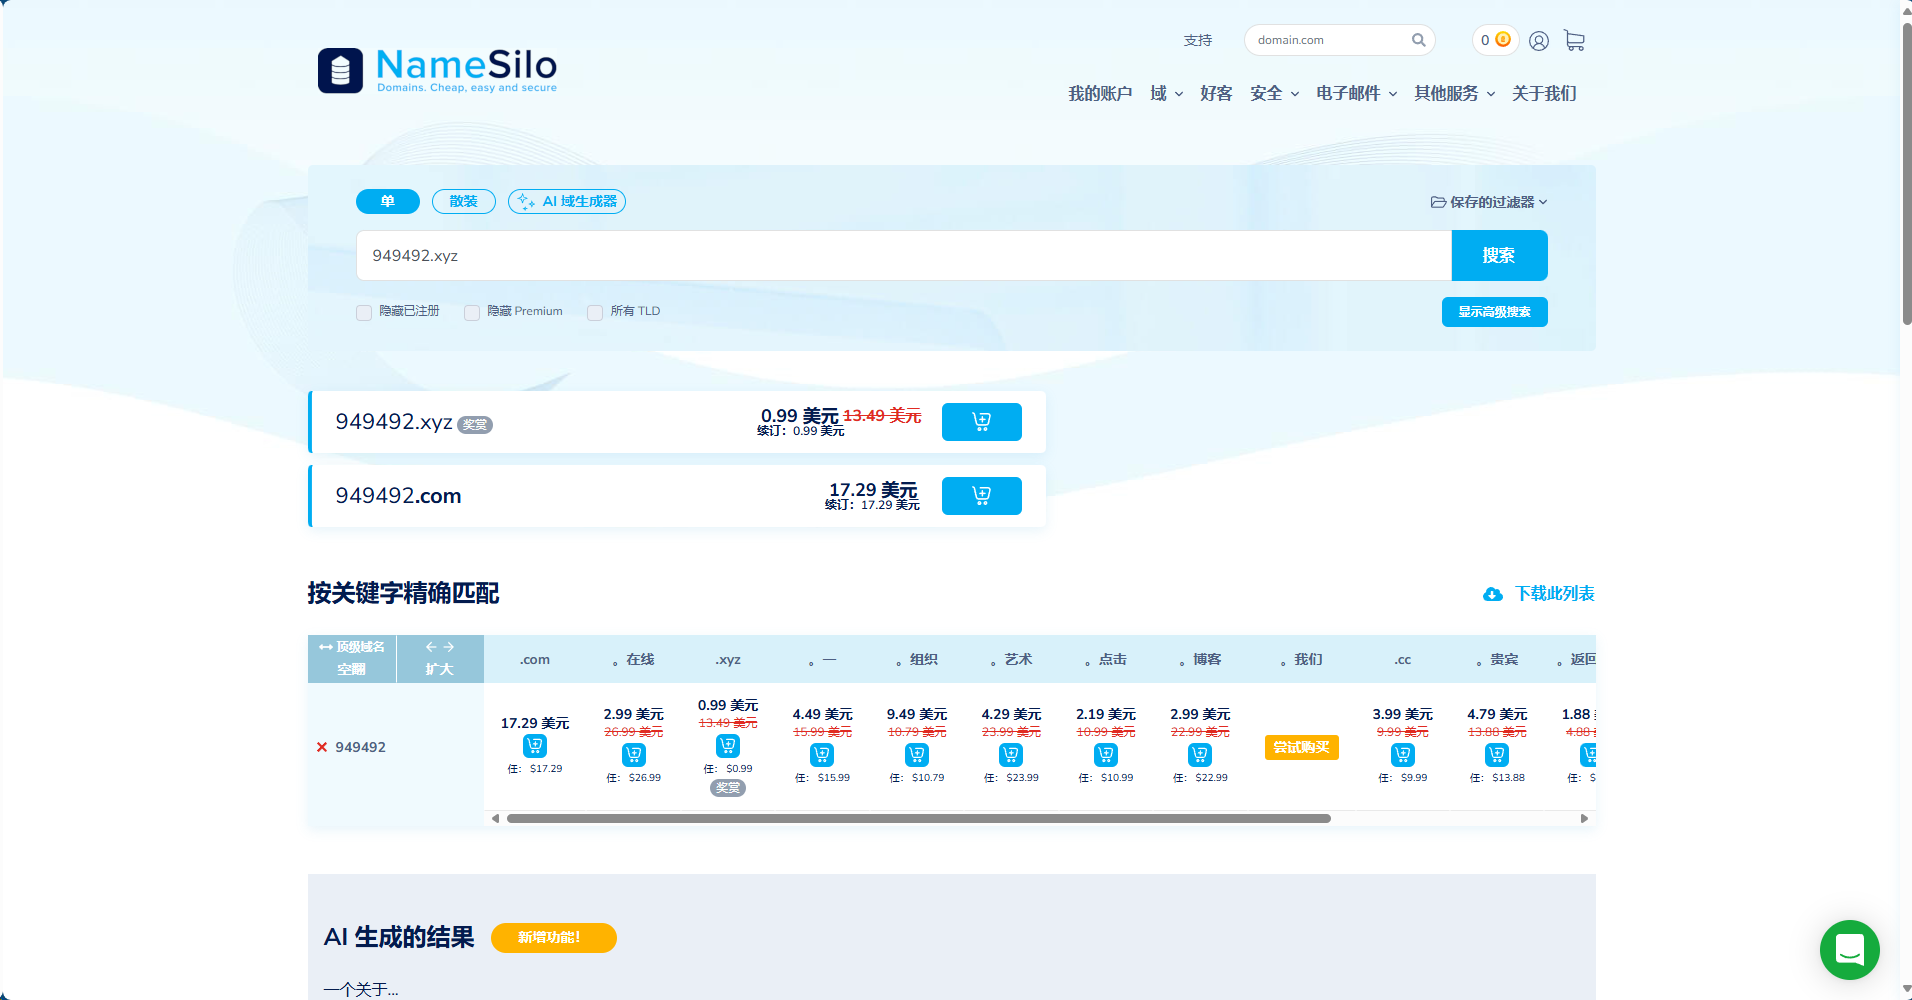Click the .com column header
The width and height of the screenshot is (1912, 1000).
(535, 660)
